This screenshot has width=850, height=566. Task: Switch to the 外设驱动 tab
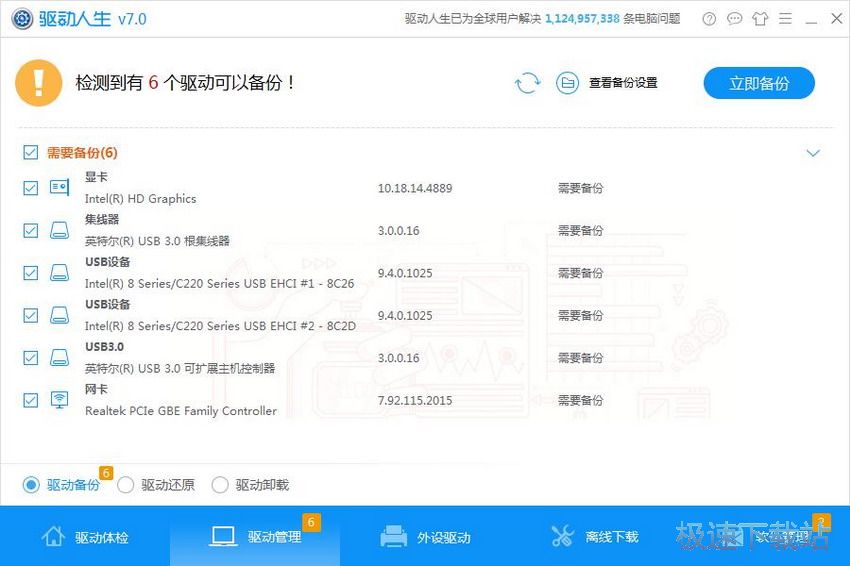click(425, 536)
